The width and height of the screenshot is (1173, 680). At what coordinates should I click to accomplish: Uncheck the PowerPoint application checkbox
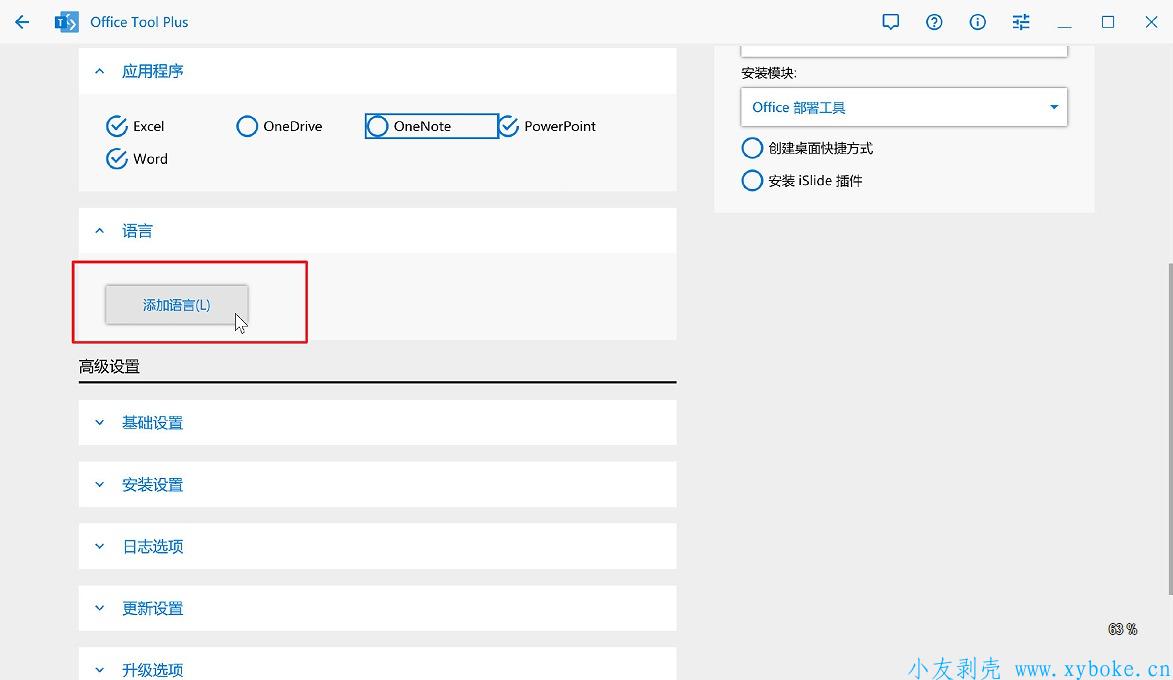[509, 126]
